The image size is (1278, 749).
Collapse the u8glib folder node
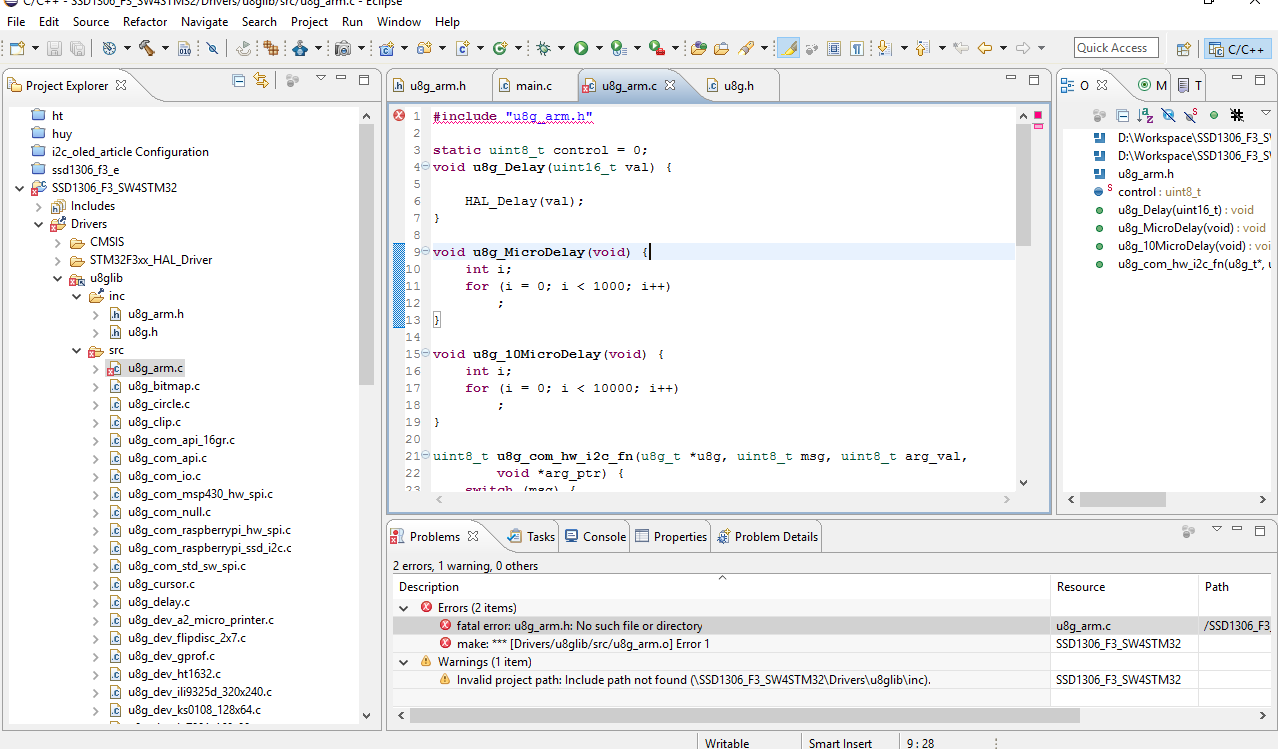click(58, 278)
